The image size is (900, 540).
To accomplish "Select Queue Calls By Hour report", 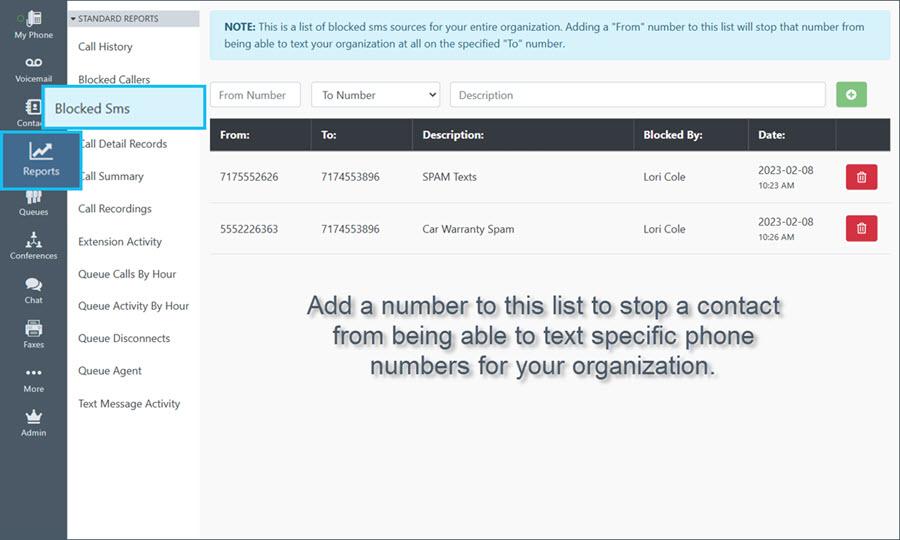I will pyautogui.click(x=126, y=274).
